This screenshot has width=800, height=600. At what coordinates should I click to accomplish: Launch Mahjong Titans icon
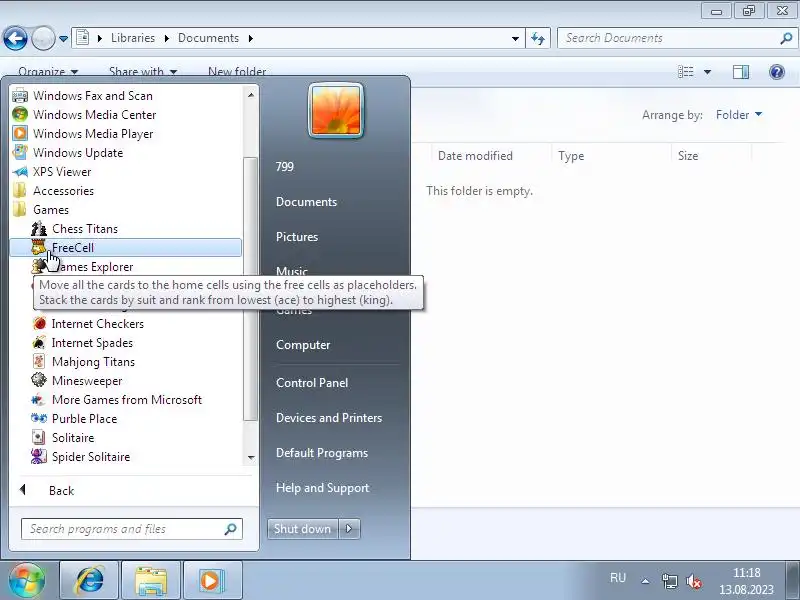click(39, 361)
